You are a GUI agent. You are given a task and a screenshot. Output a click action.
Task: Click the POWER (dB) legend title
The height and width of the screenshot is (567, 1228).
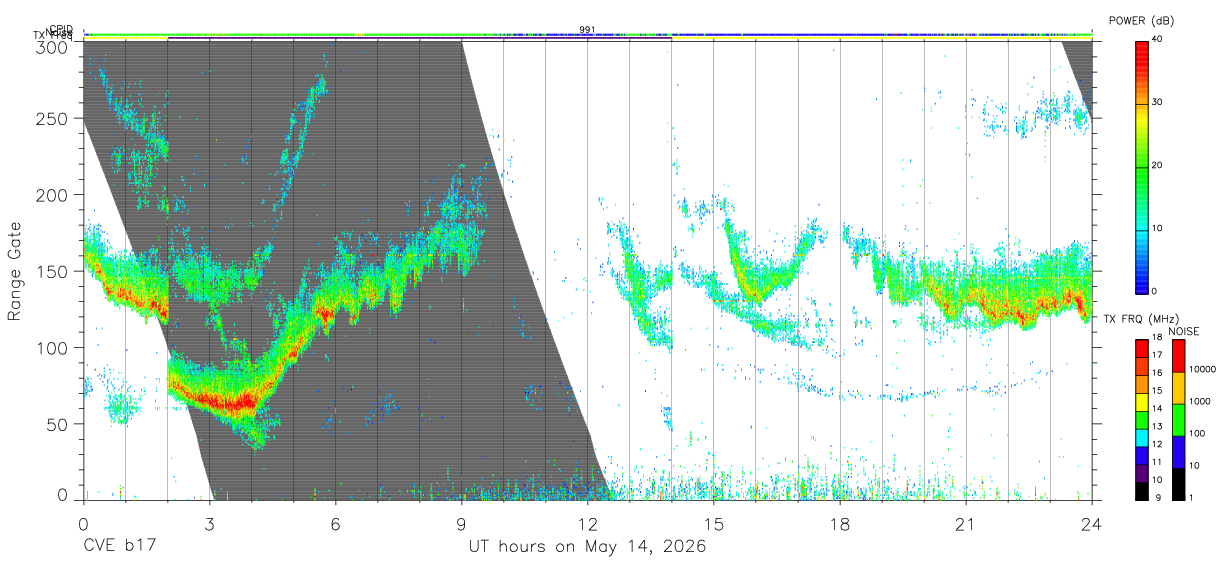click(x=1142, y=20)
